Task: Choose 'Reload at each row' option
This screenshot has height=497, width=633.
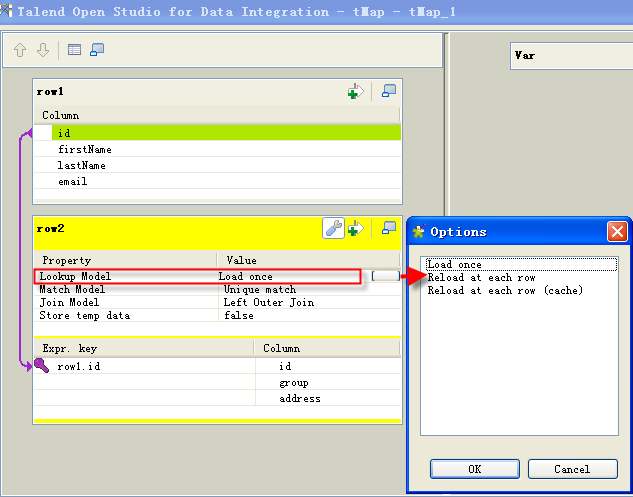Action: click(481, 277)
